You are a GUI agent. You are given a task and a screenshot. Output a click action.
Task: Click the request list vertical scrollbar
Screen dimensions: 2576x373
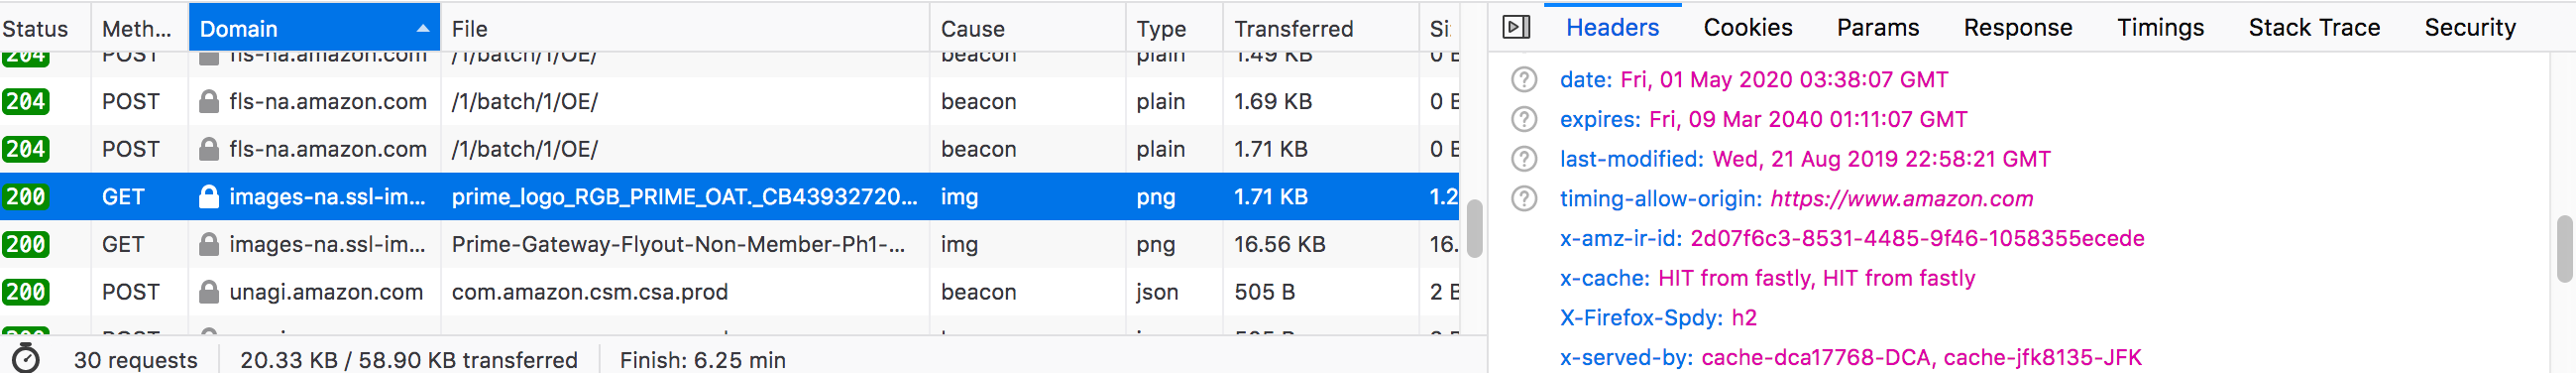(1474, 228)
